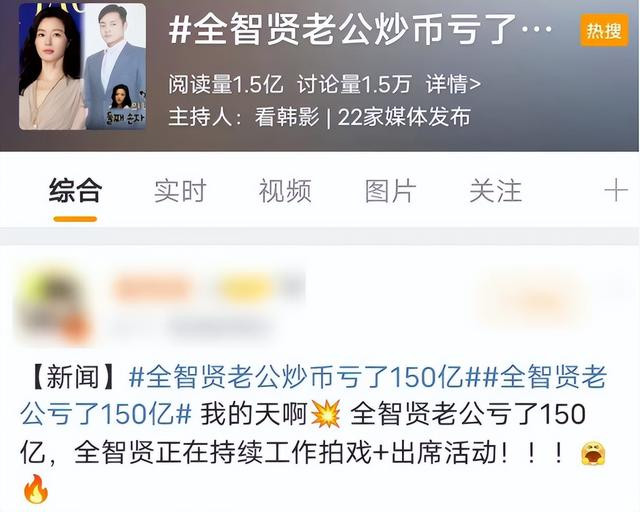Open the 详情 details link

[x=453, y=85]
